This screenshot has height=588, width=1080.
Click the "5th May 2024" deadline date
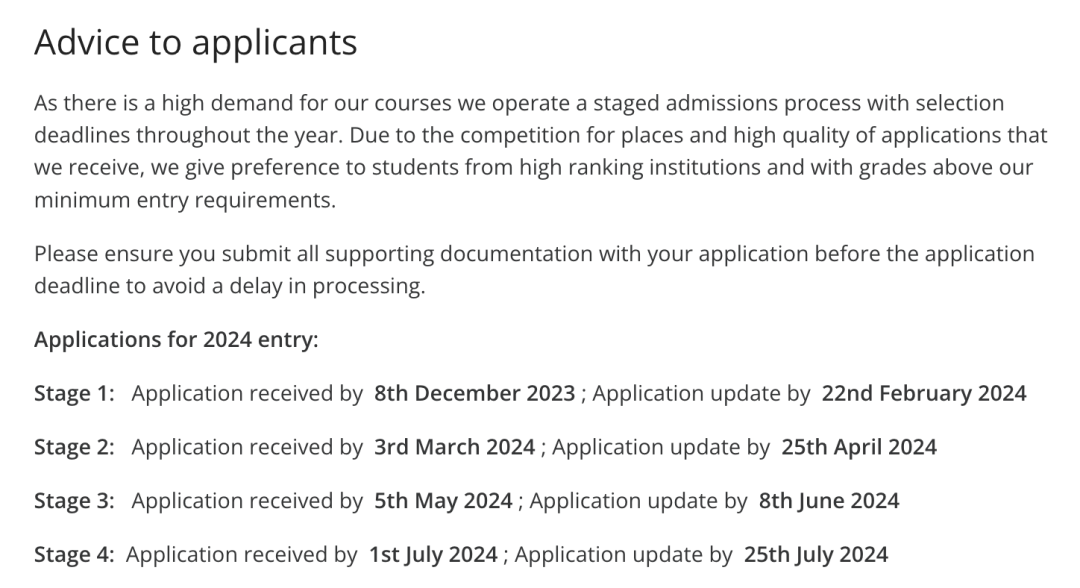click(x=443, y=500)
